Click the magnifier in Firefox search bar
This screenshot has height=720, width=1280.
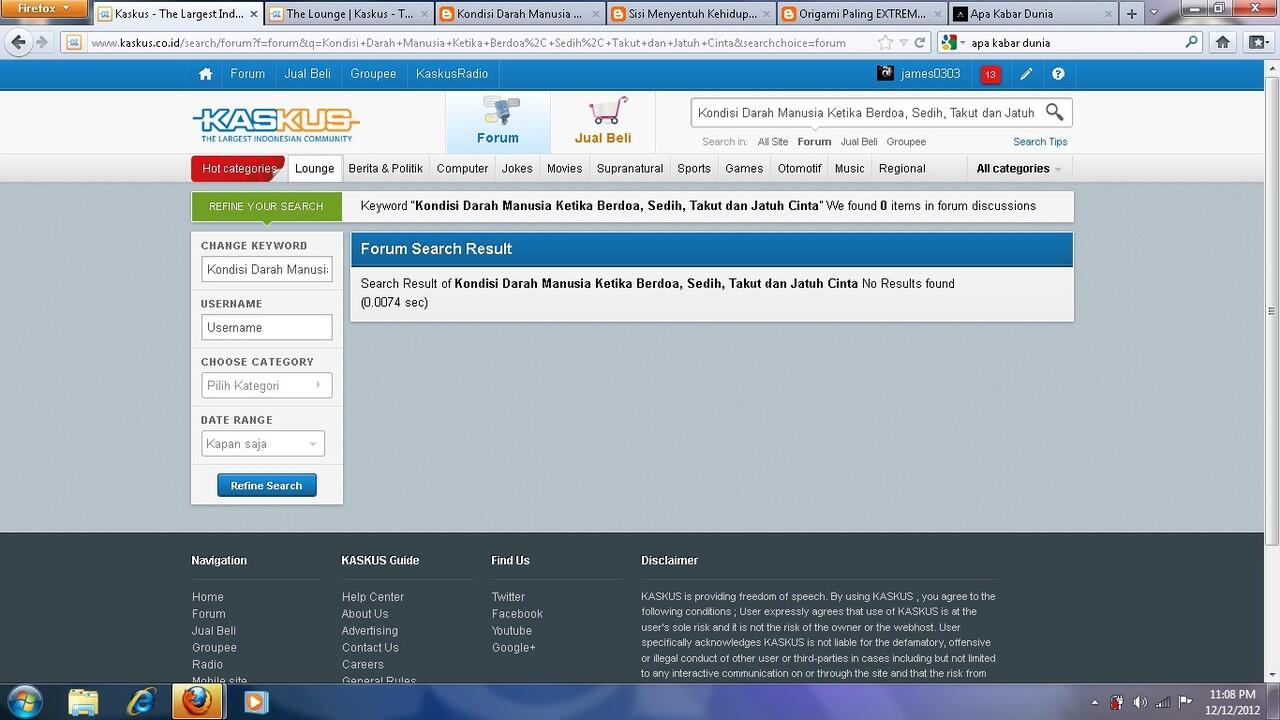(1191, 43)
